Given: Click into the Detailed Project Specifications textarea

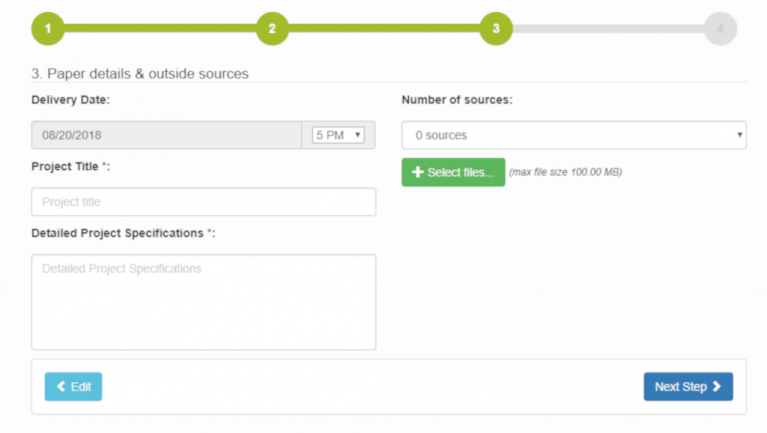Looking at the screenshot, I should pyautogui.click(x=203, y=301).
